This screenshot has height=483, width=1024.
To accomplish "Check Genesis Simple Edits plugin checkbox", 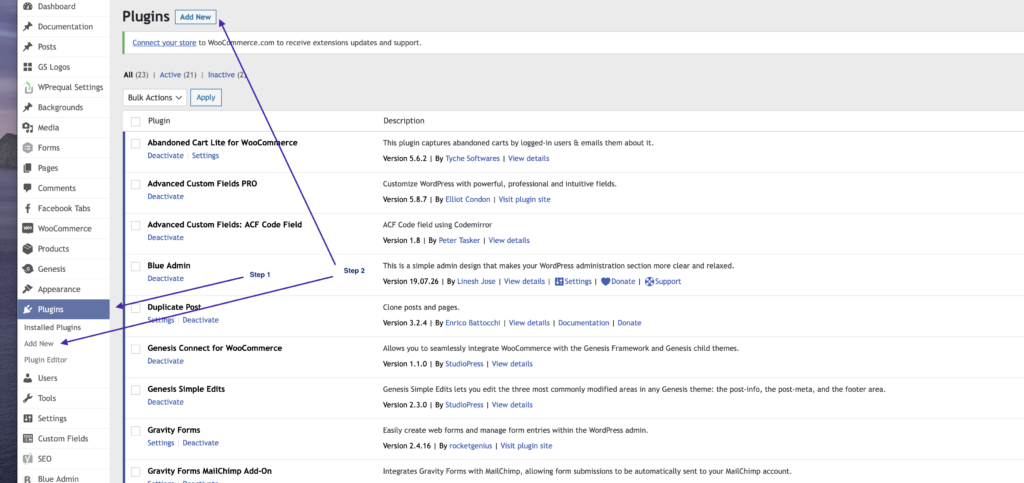I will [x=135, y=390].
